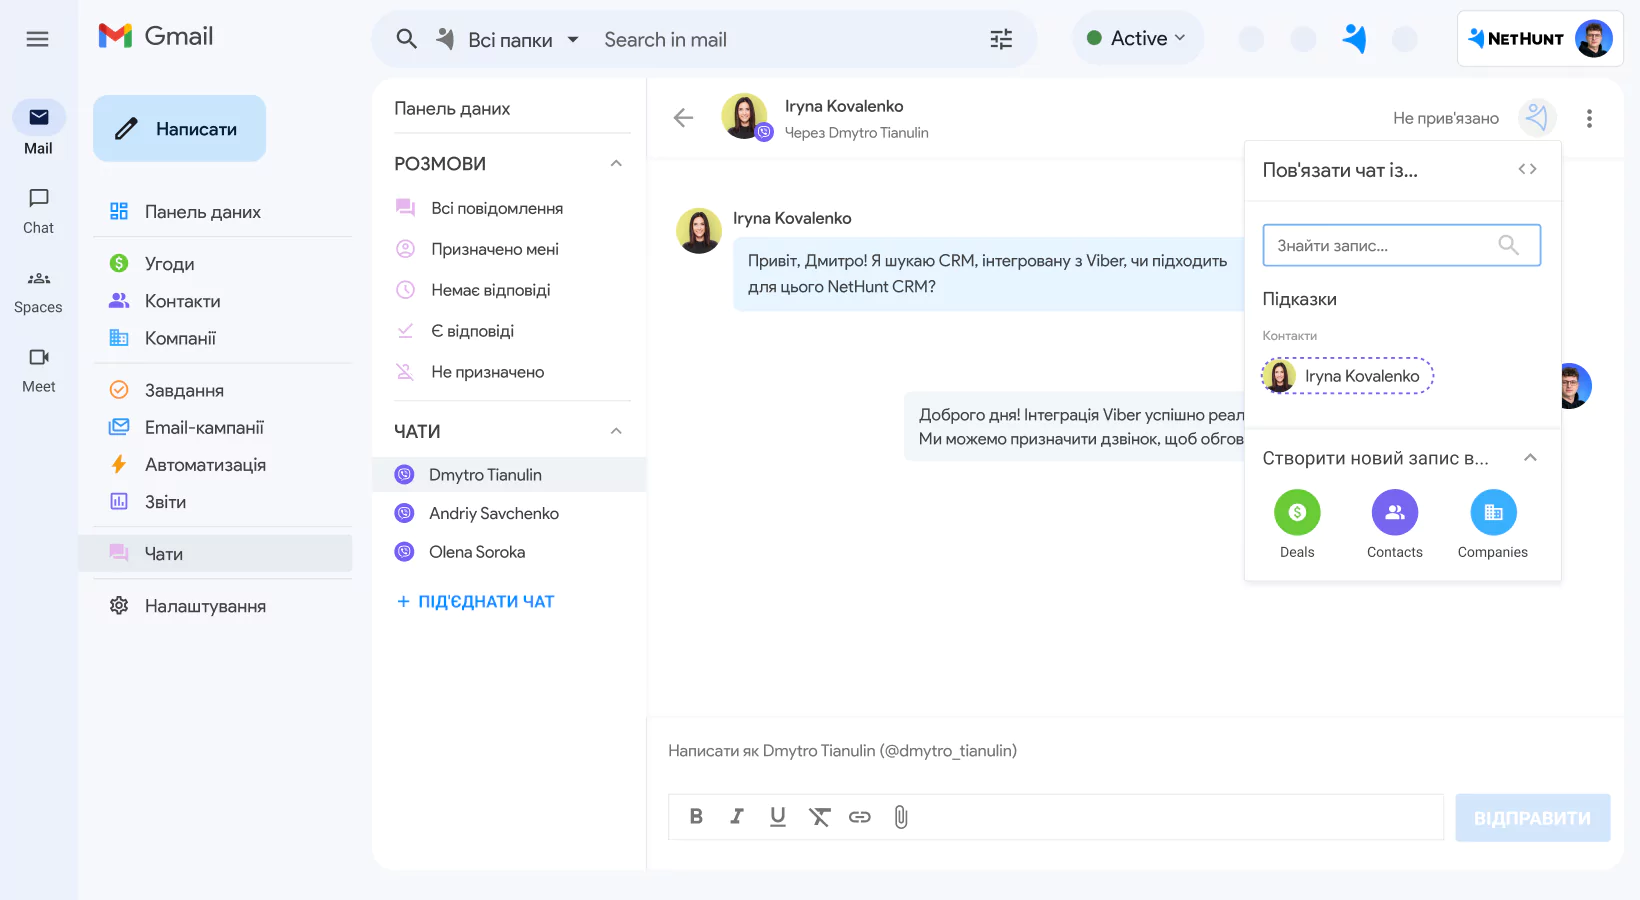This screenshot has width=1640, height=900.
Task: Toggle underline formatting
Action: 778,817
